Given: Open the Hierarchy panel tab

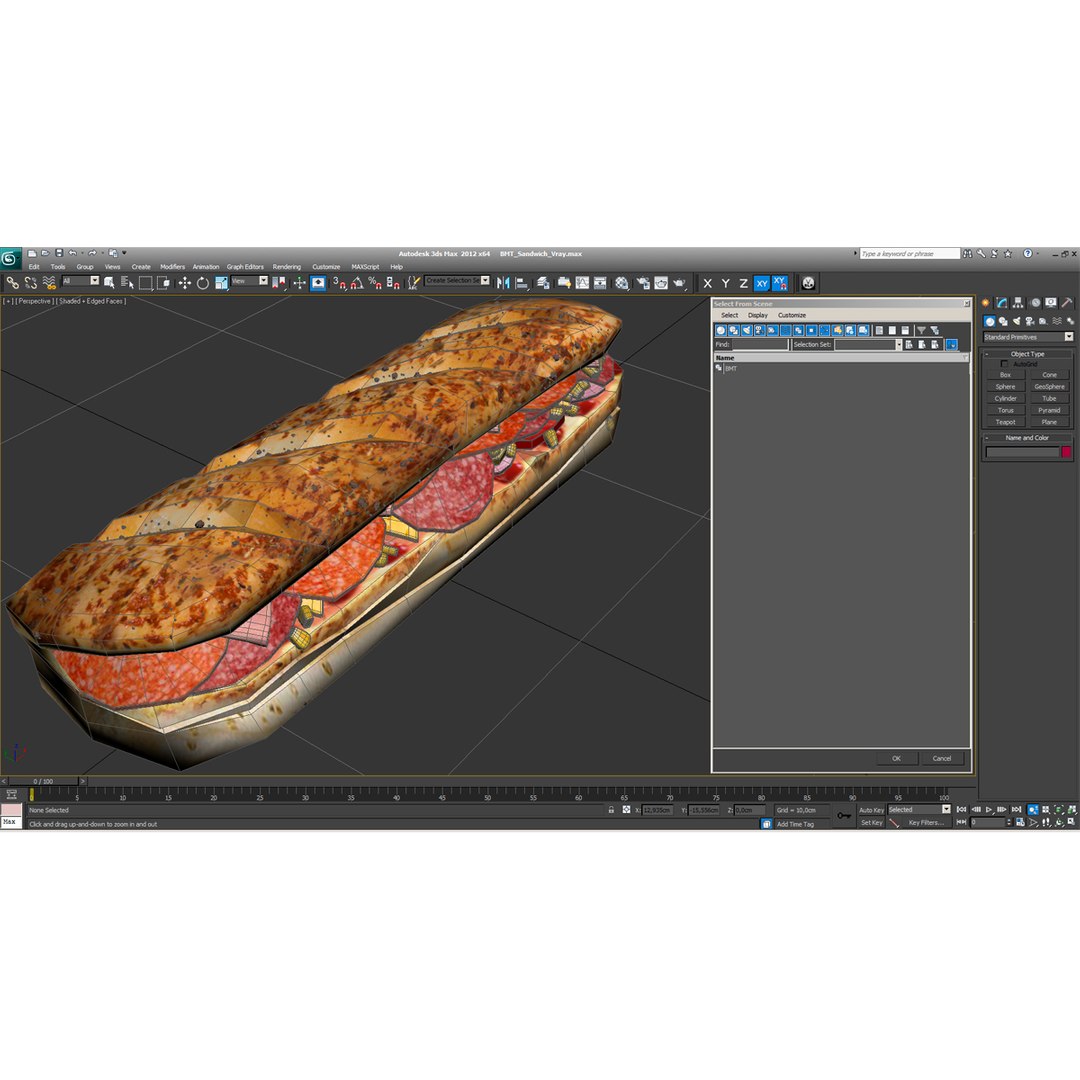Looking at the screenshot, I should [x=1018, y=302].
